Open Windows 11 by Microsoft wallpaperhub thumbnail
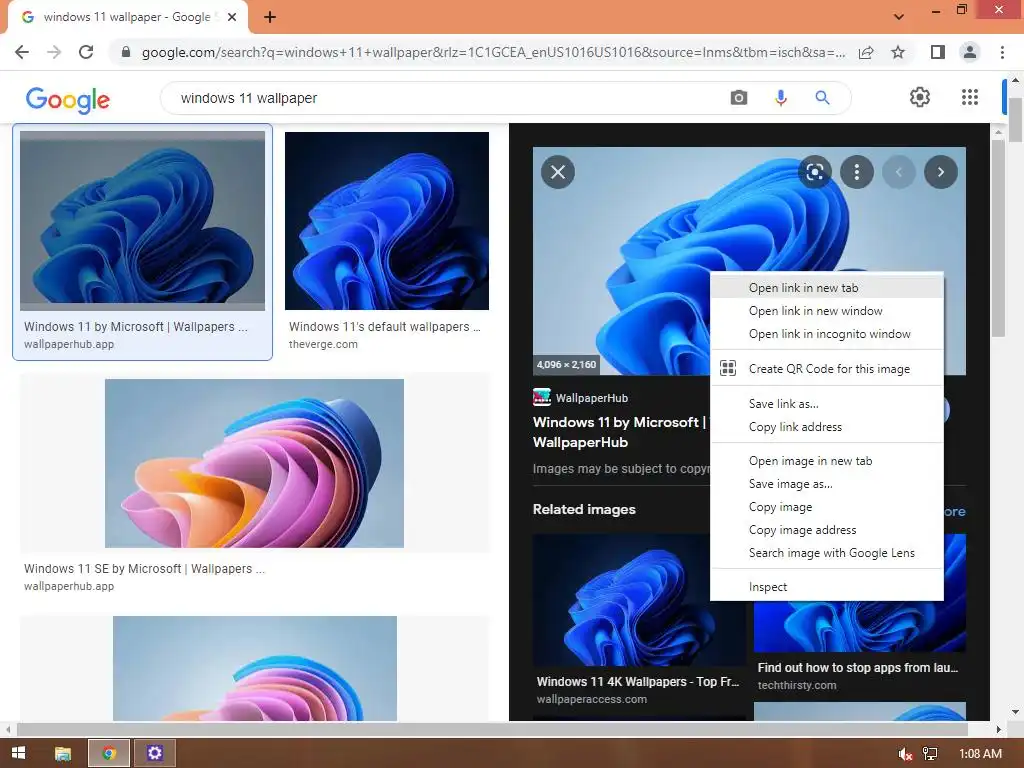Image resolution: width=1024 pixels, height=768 pixels. (142, 220)
